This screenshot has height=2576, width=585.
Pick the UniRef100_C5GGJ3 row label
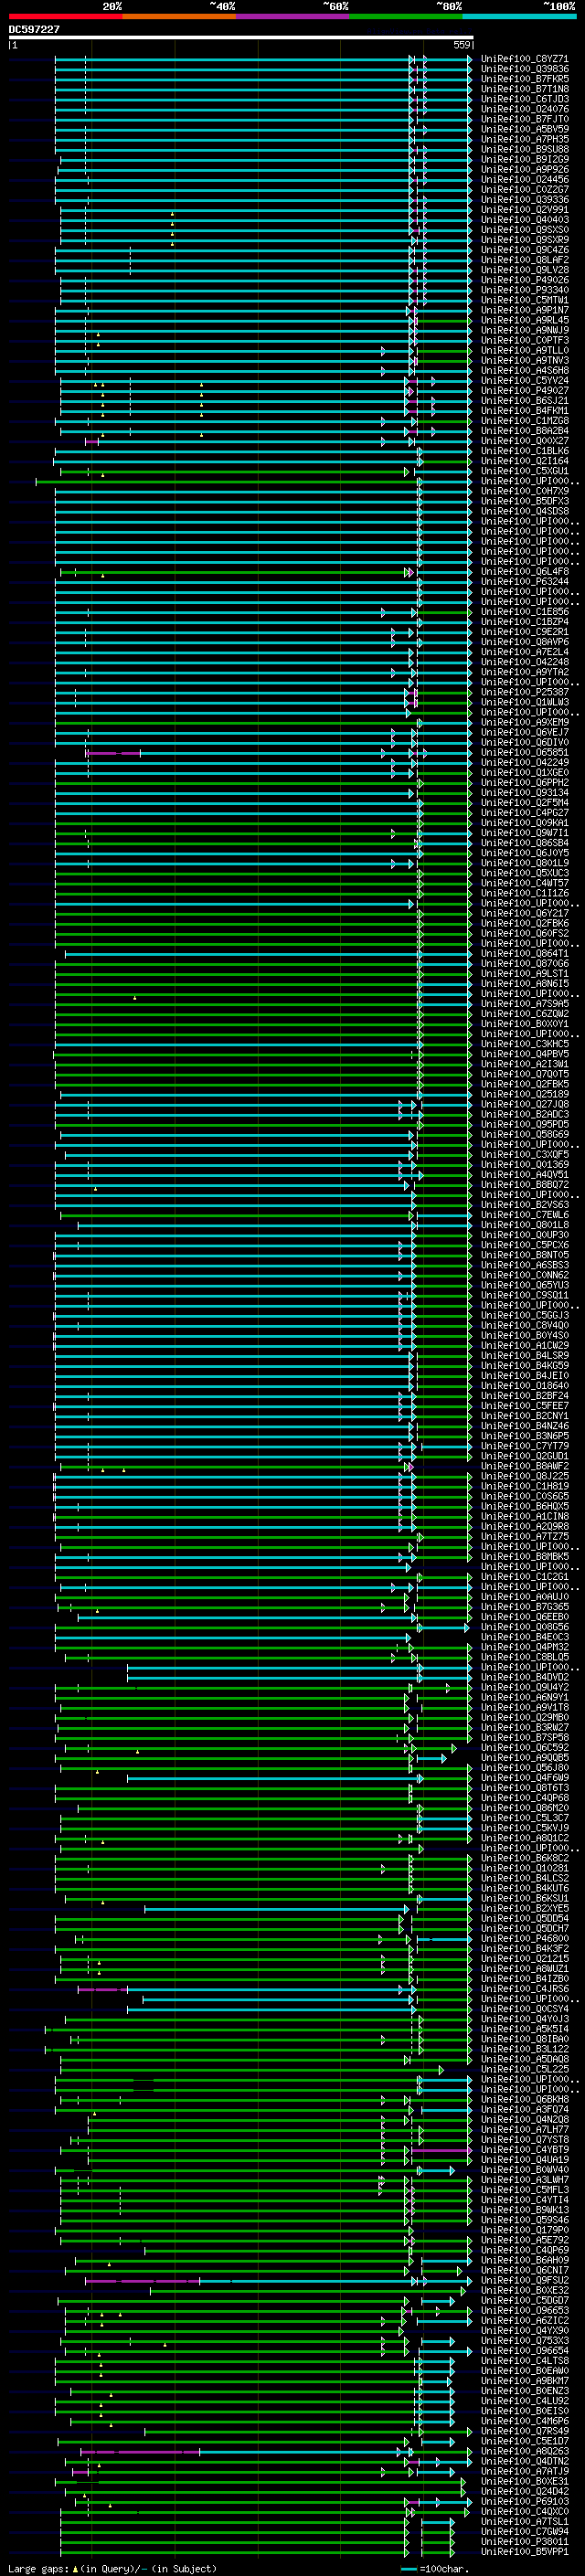[x=525, y=1315]
